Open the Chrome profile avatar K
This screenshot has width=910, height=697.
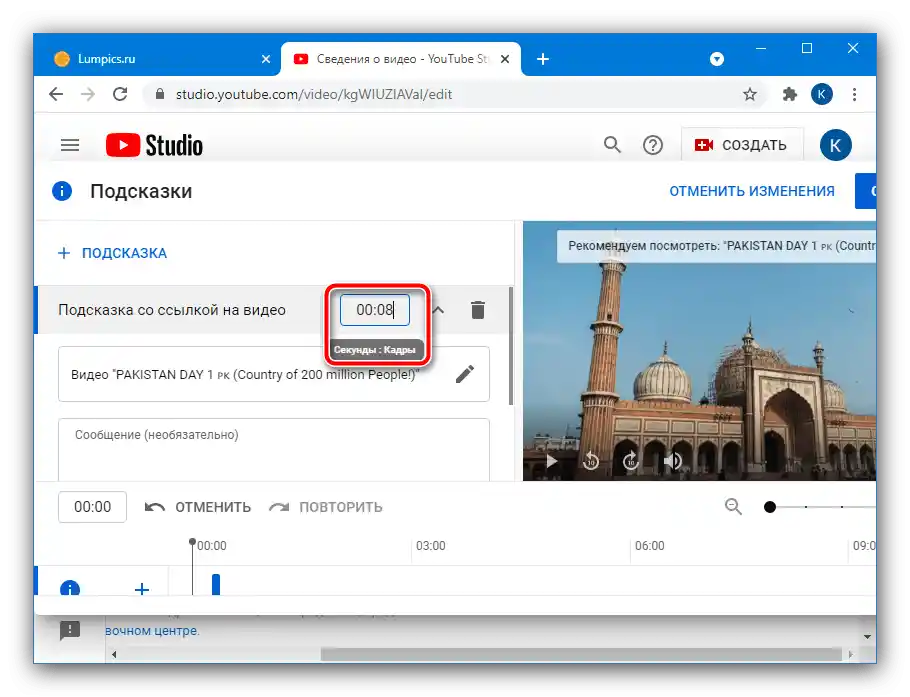(x=822, y=94)
